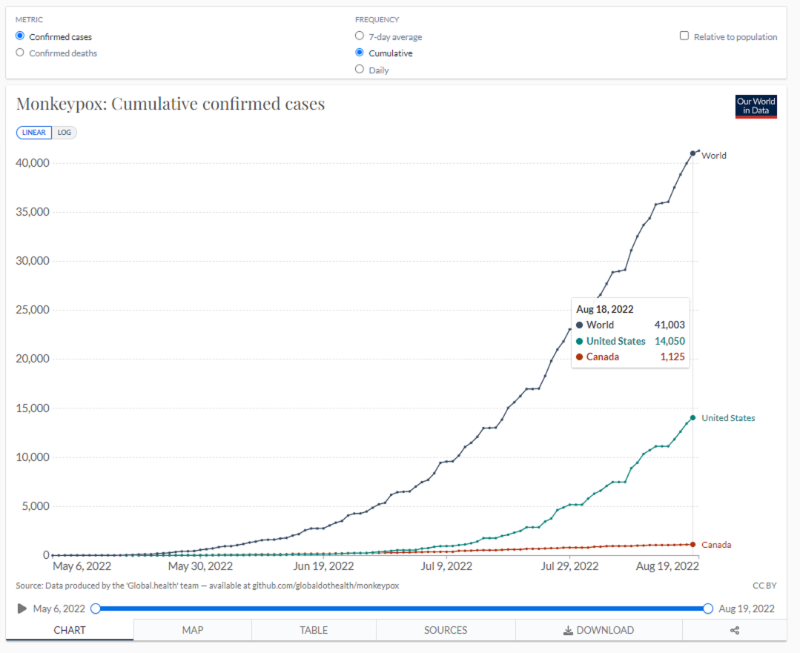This screenshot has width=800, height=653.
Task: Click the start handle of the time slider
Action: coord(95,609)
